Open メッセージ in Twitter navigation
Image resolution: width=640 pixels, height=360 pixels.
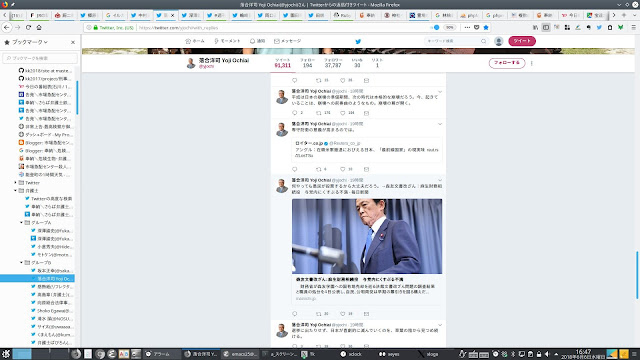tap(287, 41)
